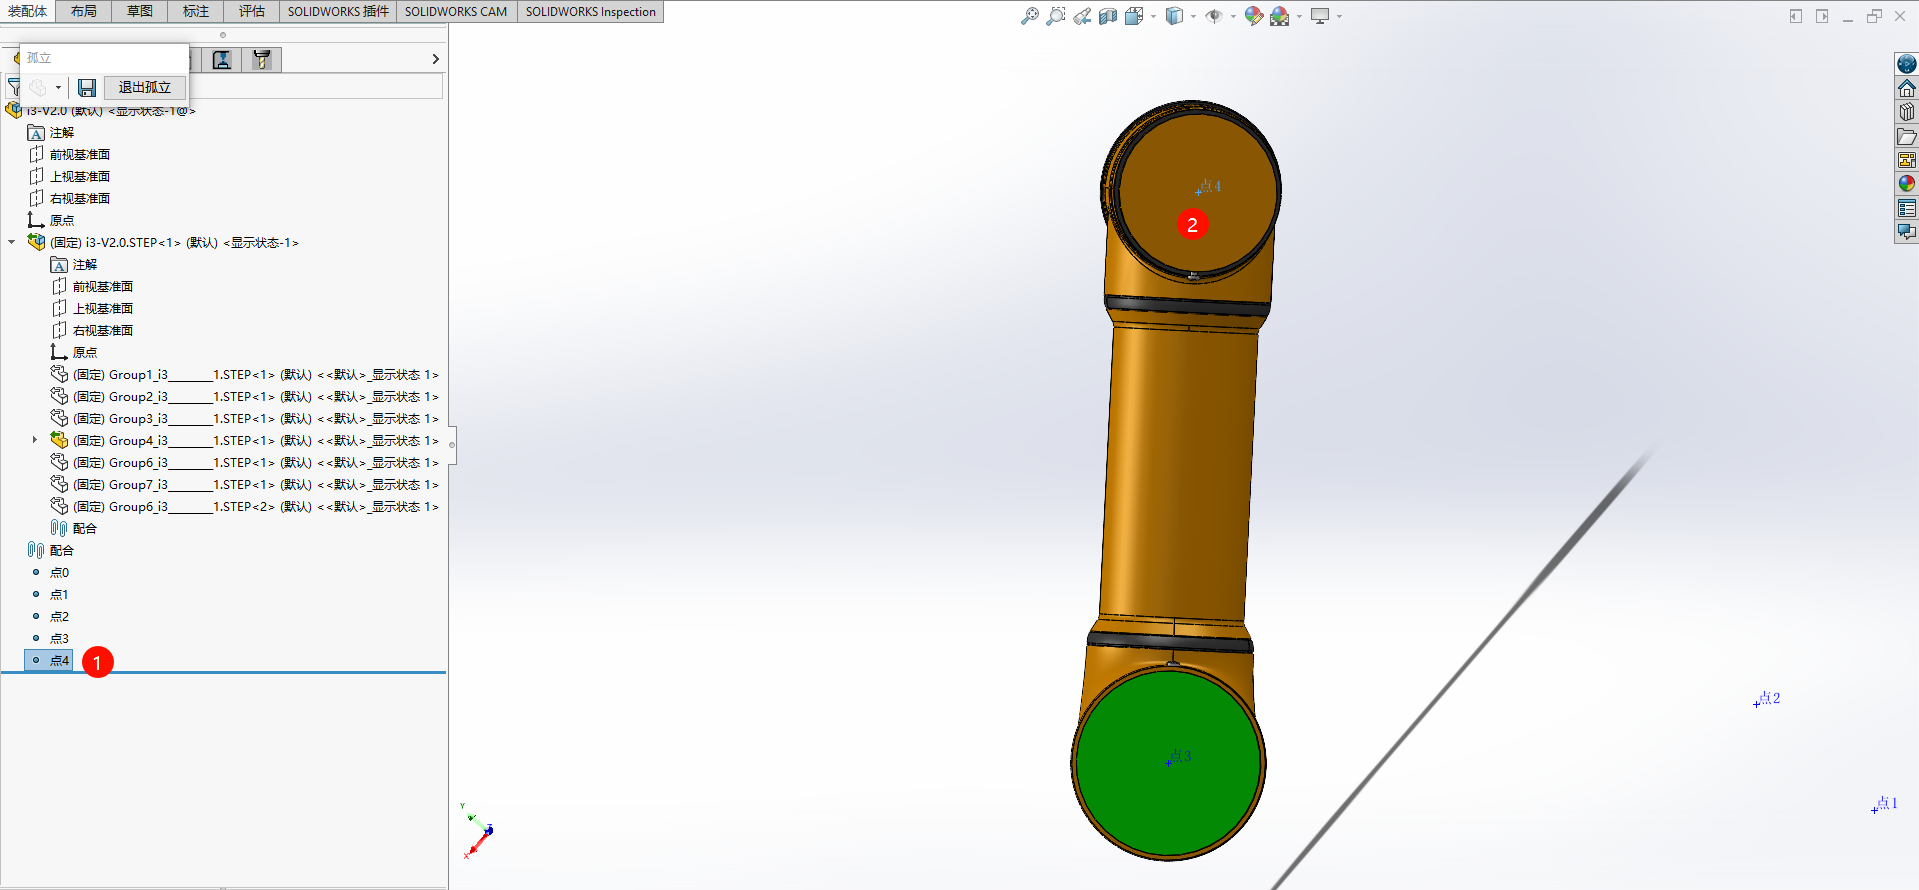Select the 点4 item in the tree
1919x890 pixels.
49,660
